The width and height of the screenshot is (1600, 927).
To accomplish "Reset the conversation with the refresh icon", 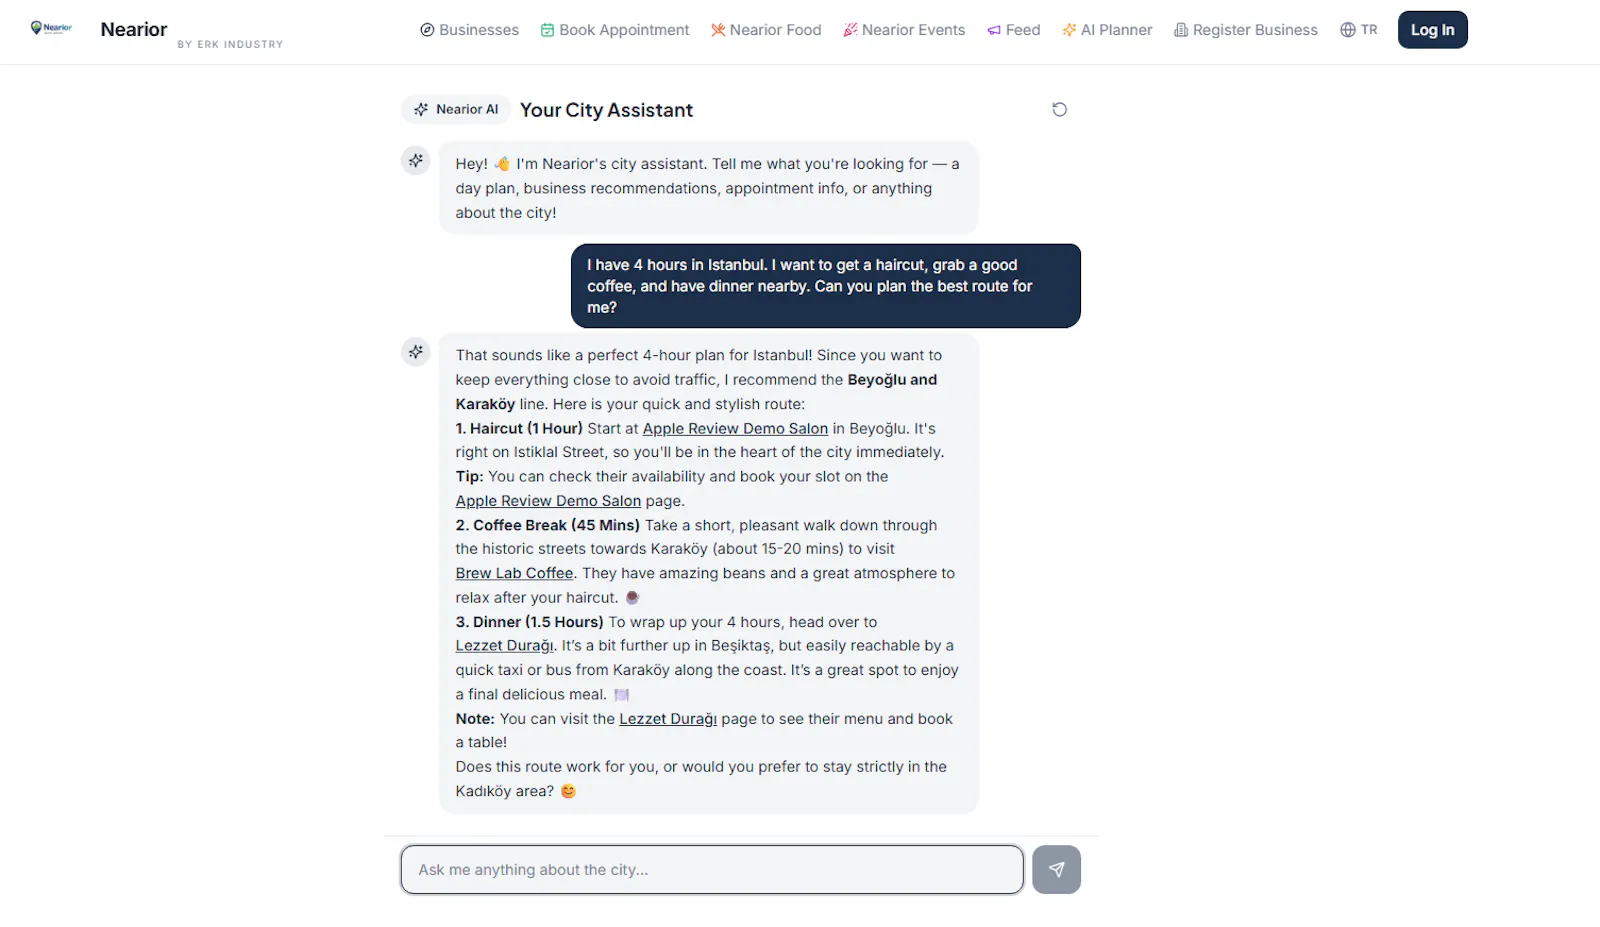I will (1059, 109).
